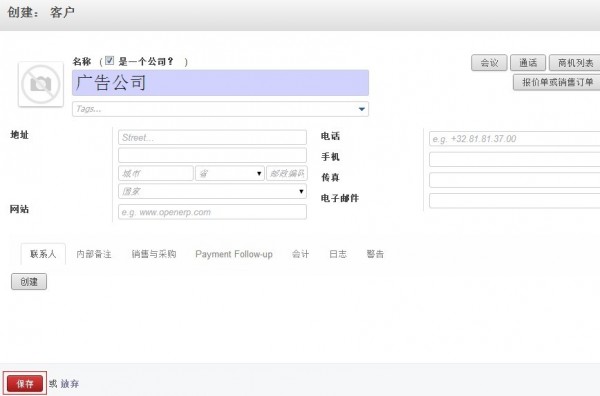The width and height of the screenshot is (600, 396).
Task: Open the 警告 tab
Action: click(375, 254)
